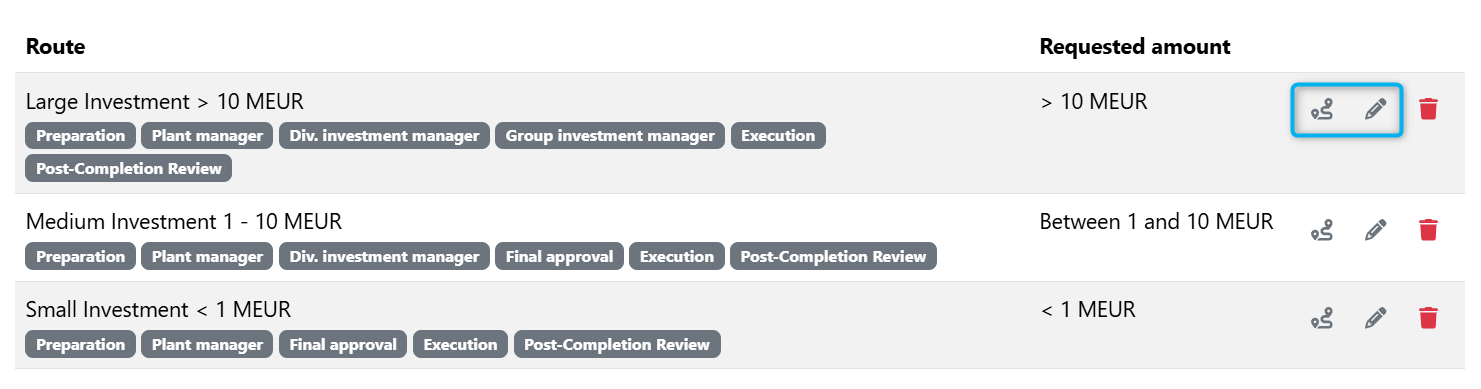
Task: Click the Requested amount column header
Action: click(x=1135, y=46)
